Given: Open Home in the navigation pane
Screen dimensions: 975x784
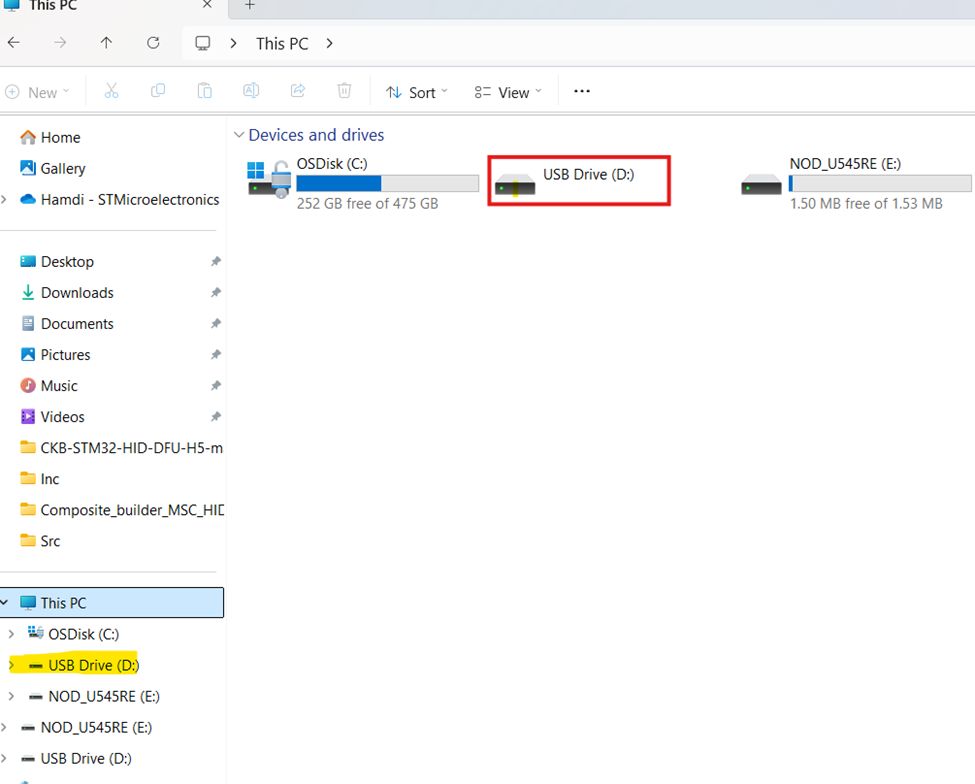Looking at the screenshot, I should [60, 137].
